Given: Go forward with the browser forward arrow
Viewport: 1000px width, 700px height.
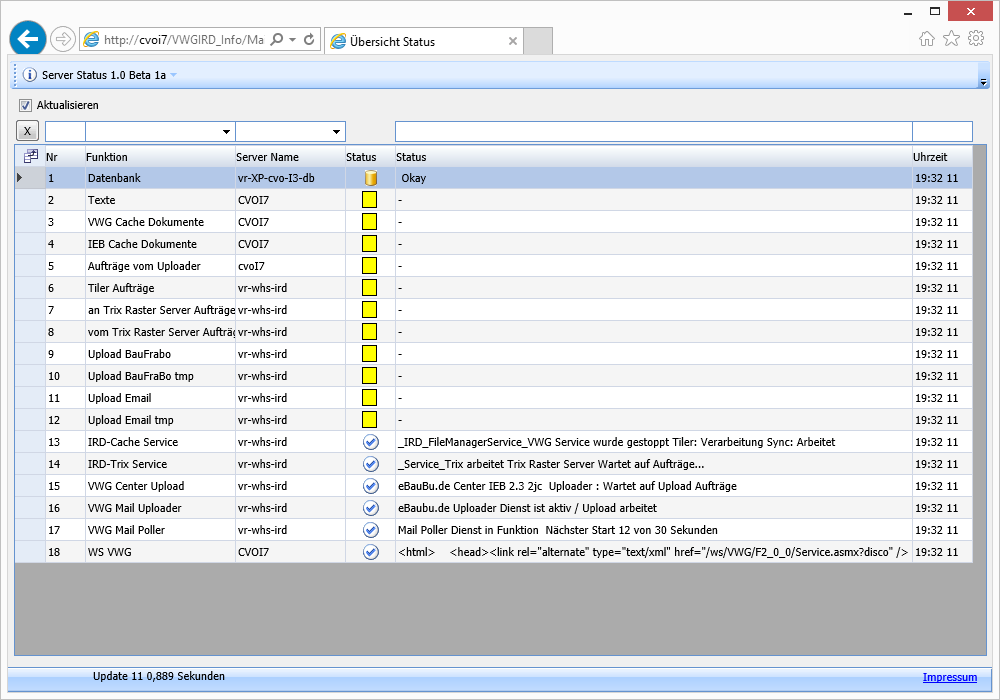Looking at the screenshot, I should (62, 40).
